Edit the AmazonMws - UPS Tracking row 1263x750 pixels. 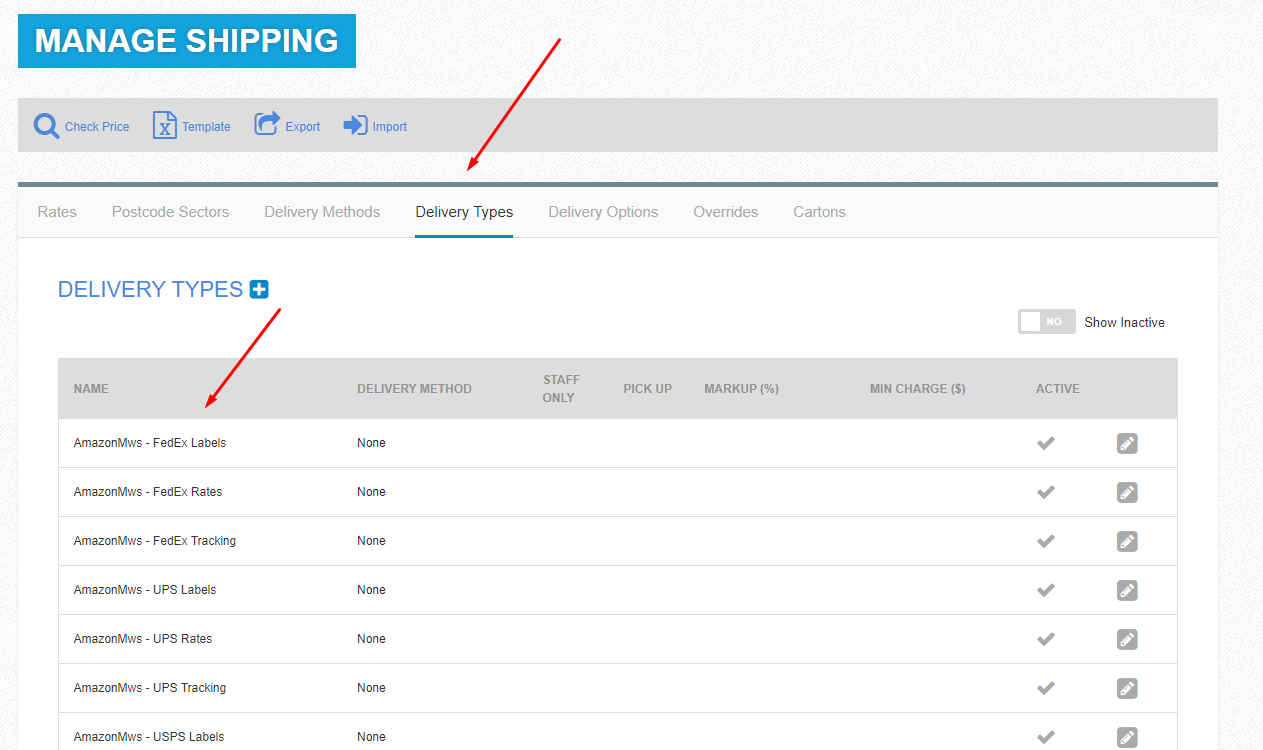(x=1127, y=688)
